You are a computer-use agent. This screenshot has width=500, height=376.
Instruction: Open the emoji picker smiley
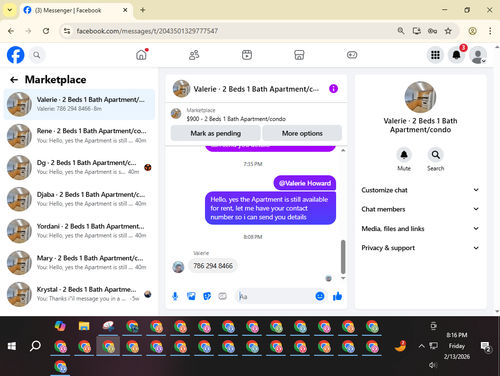tap(320, 296)
